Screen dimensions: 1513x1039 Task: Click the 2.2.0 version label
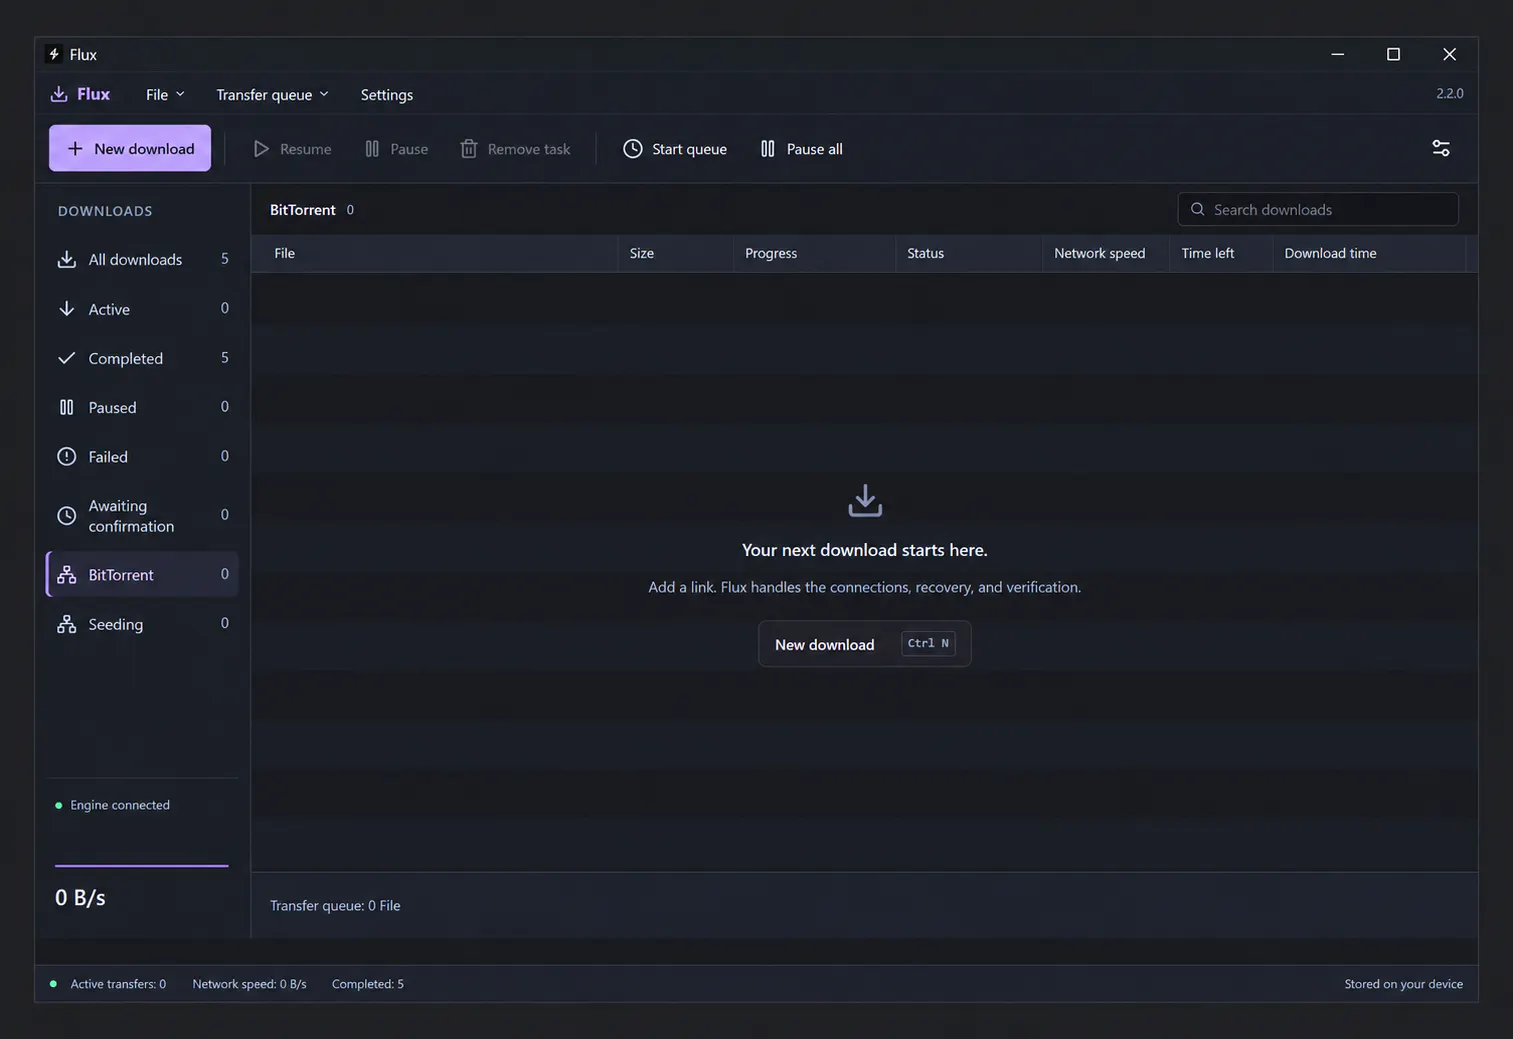1449,93
